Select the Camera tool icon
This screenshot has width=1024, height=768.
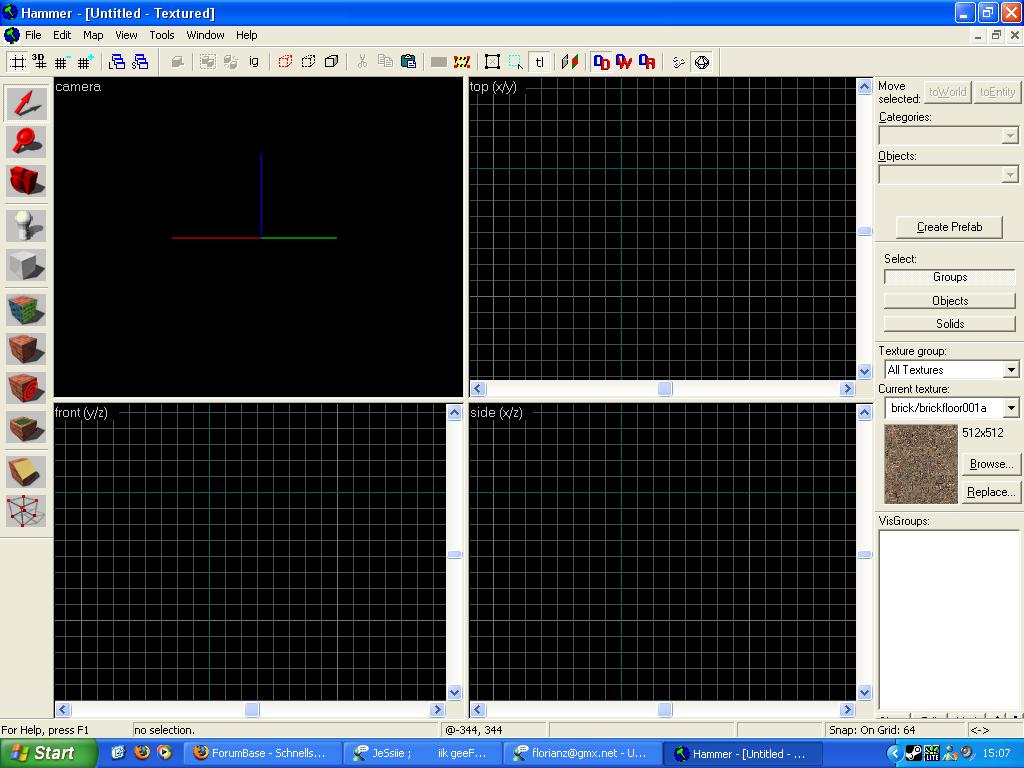click(x=26, y=180)
